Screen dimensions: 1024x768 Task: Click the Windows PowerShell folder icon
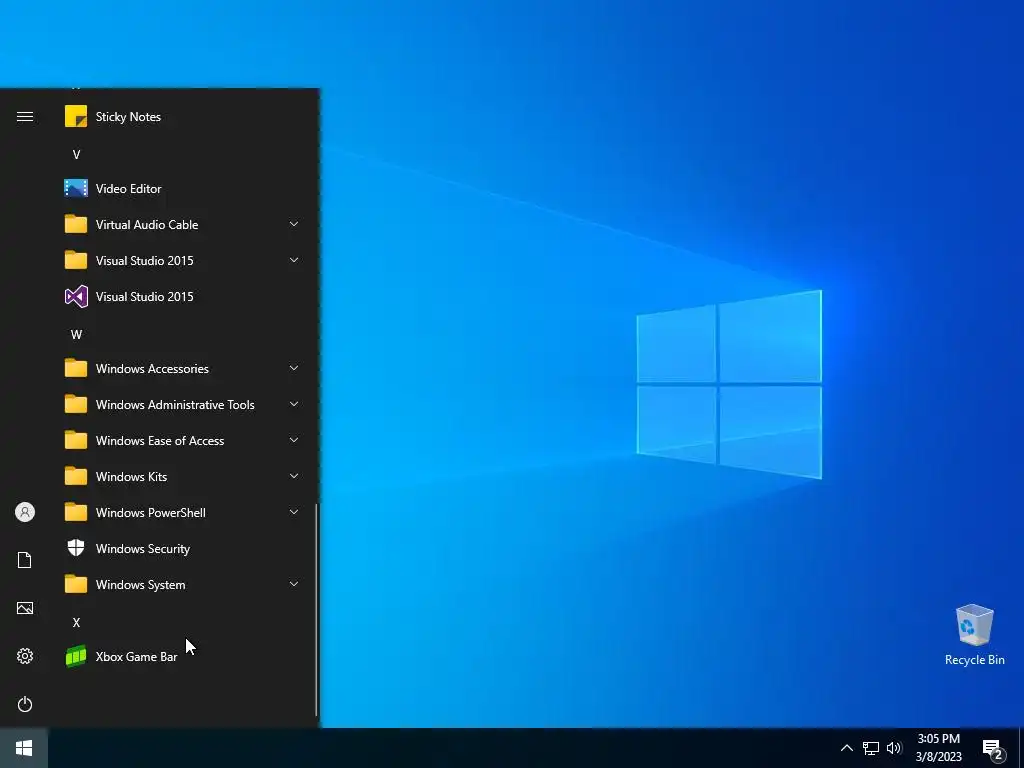tap(76, 512)
